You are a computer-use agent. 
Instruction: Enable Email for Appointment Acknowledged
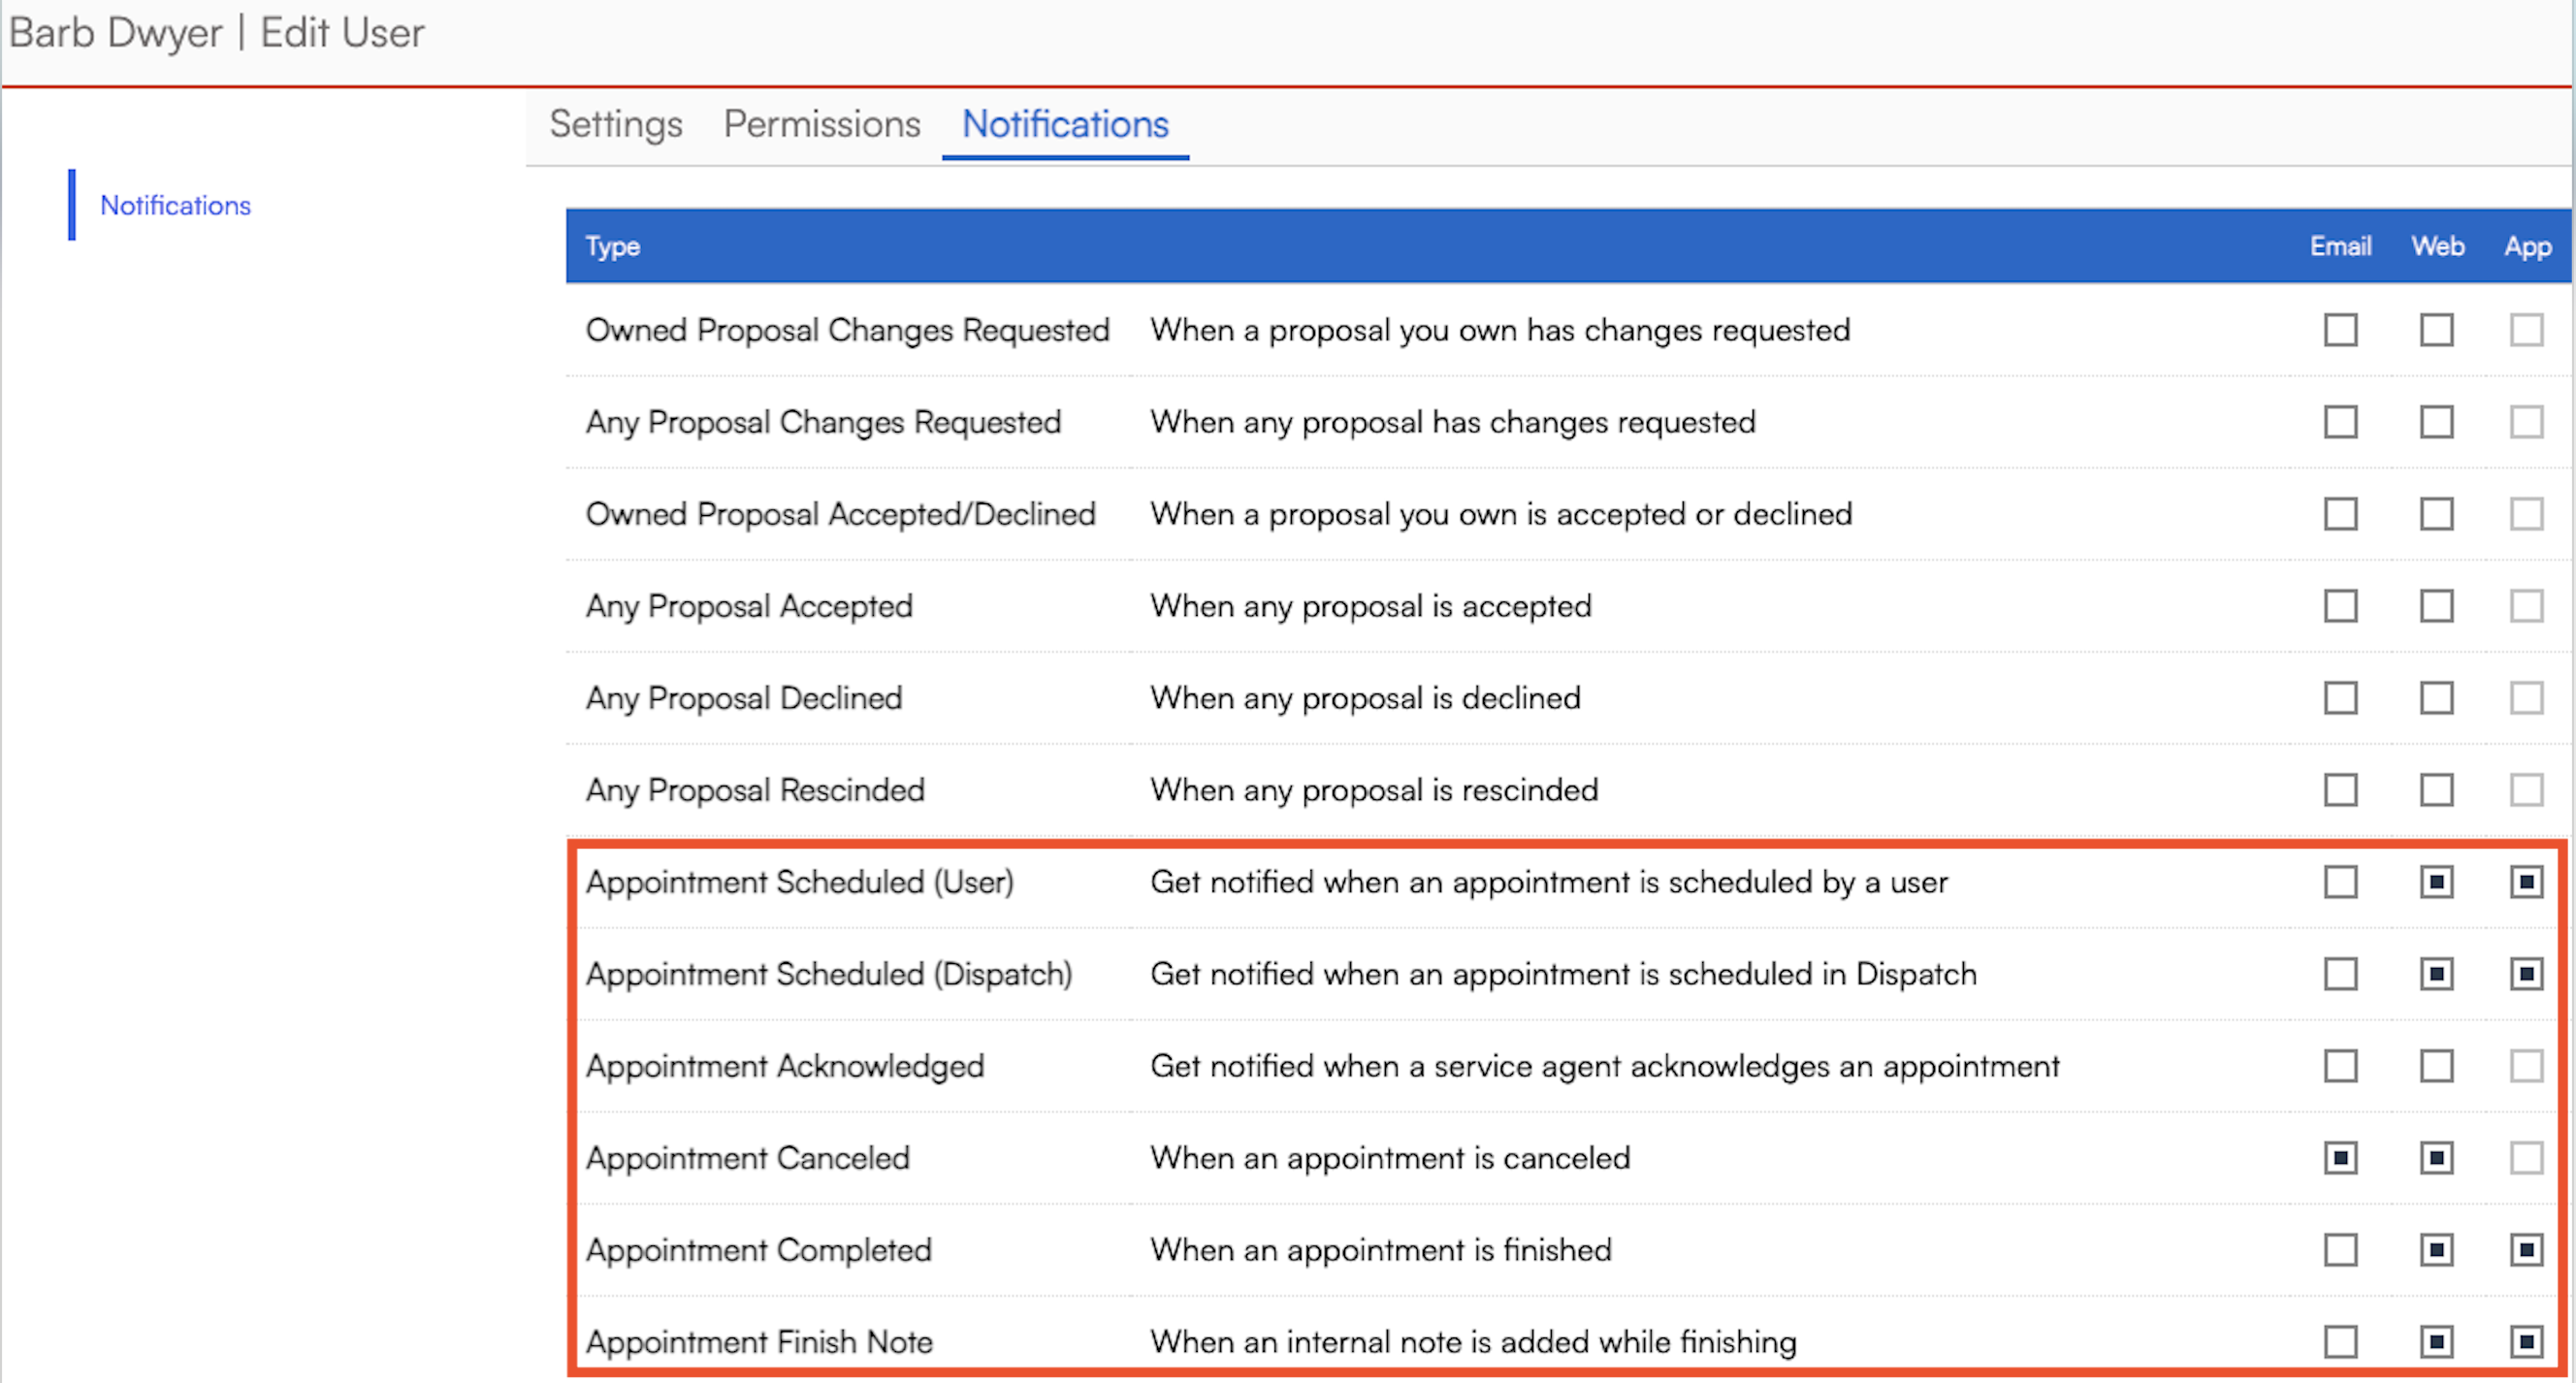coord(2340,1066)
